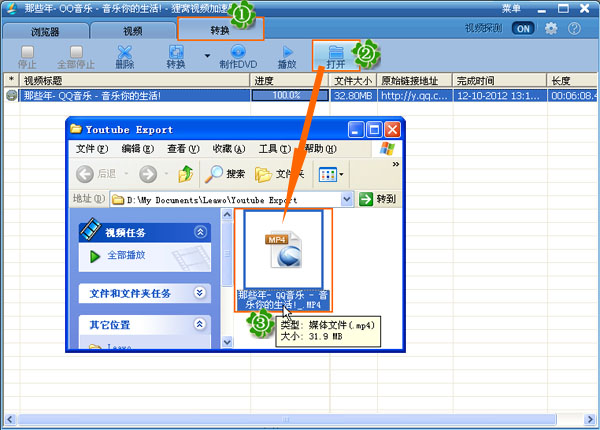
Task: Click the row status icon beside 那些年
Action: tap(12, 96)
